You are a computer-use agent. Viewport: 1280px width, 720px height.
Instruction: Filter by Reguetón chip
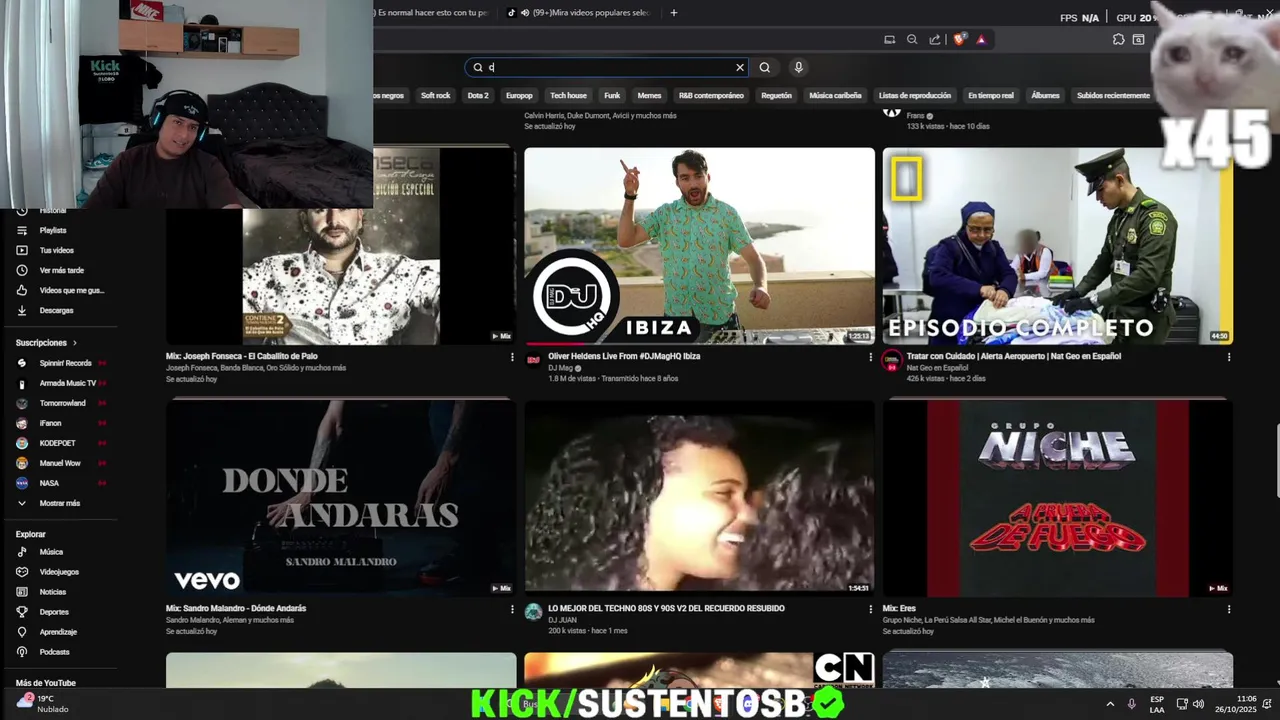pyautogui.click(x=776, y=95)
